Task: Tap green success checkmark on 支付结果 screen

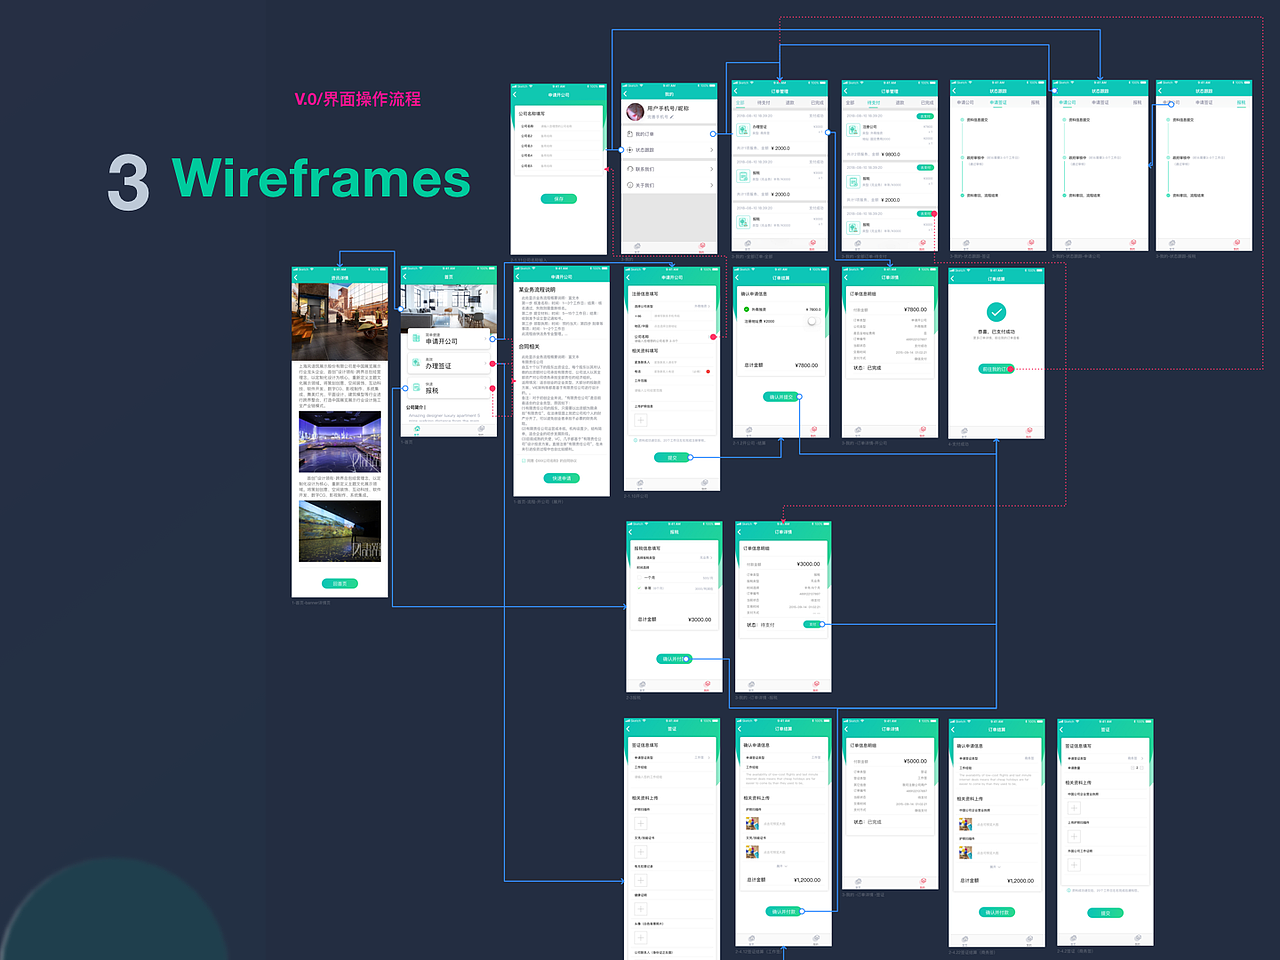Action: tap(996, 312)
